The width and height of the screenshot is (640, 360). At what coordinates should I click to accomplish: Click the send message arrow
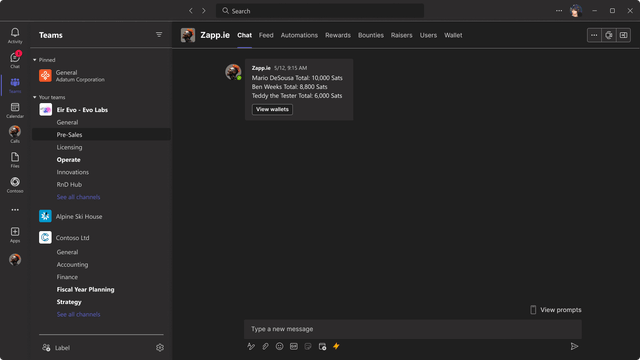(574, 346)
